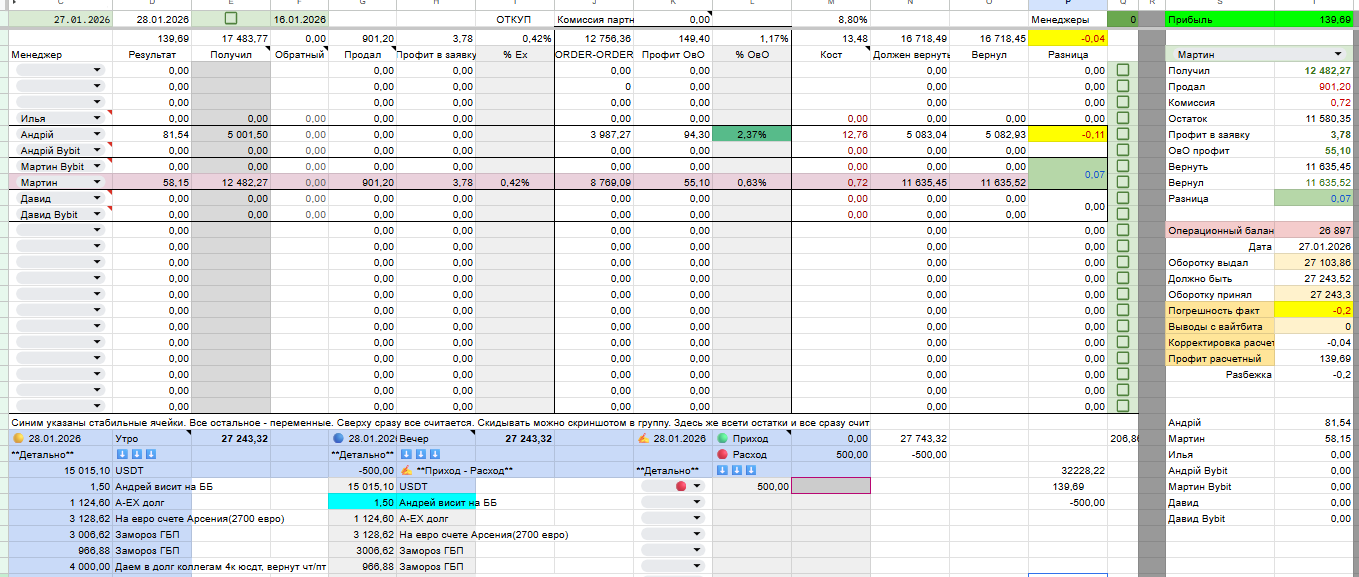
Task: Tick the checkbox in the pink Мартин row
Action: pos(1122,182)
